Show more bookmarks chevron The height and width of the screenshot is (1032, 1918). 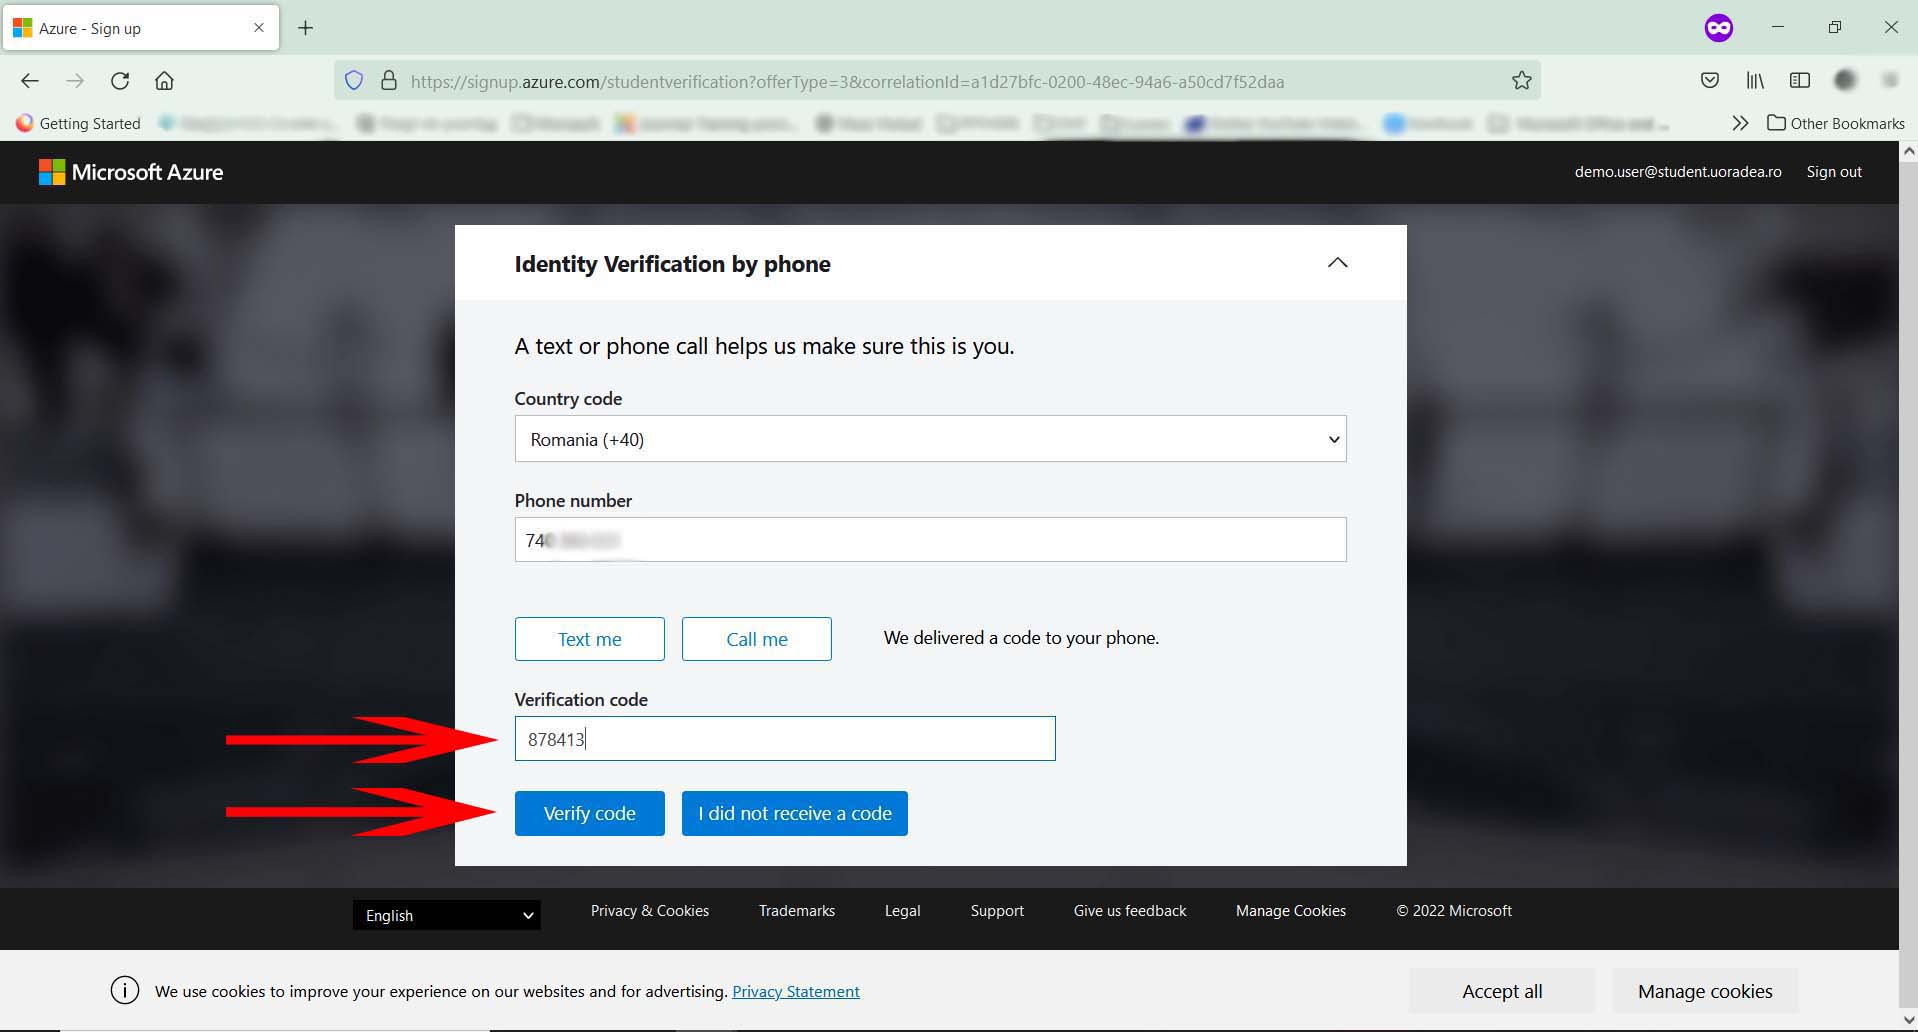[x=1740, y=123]
